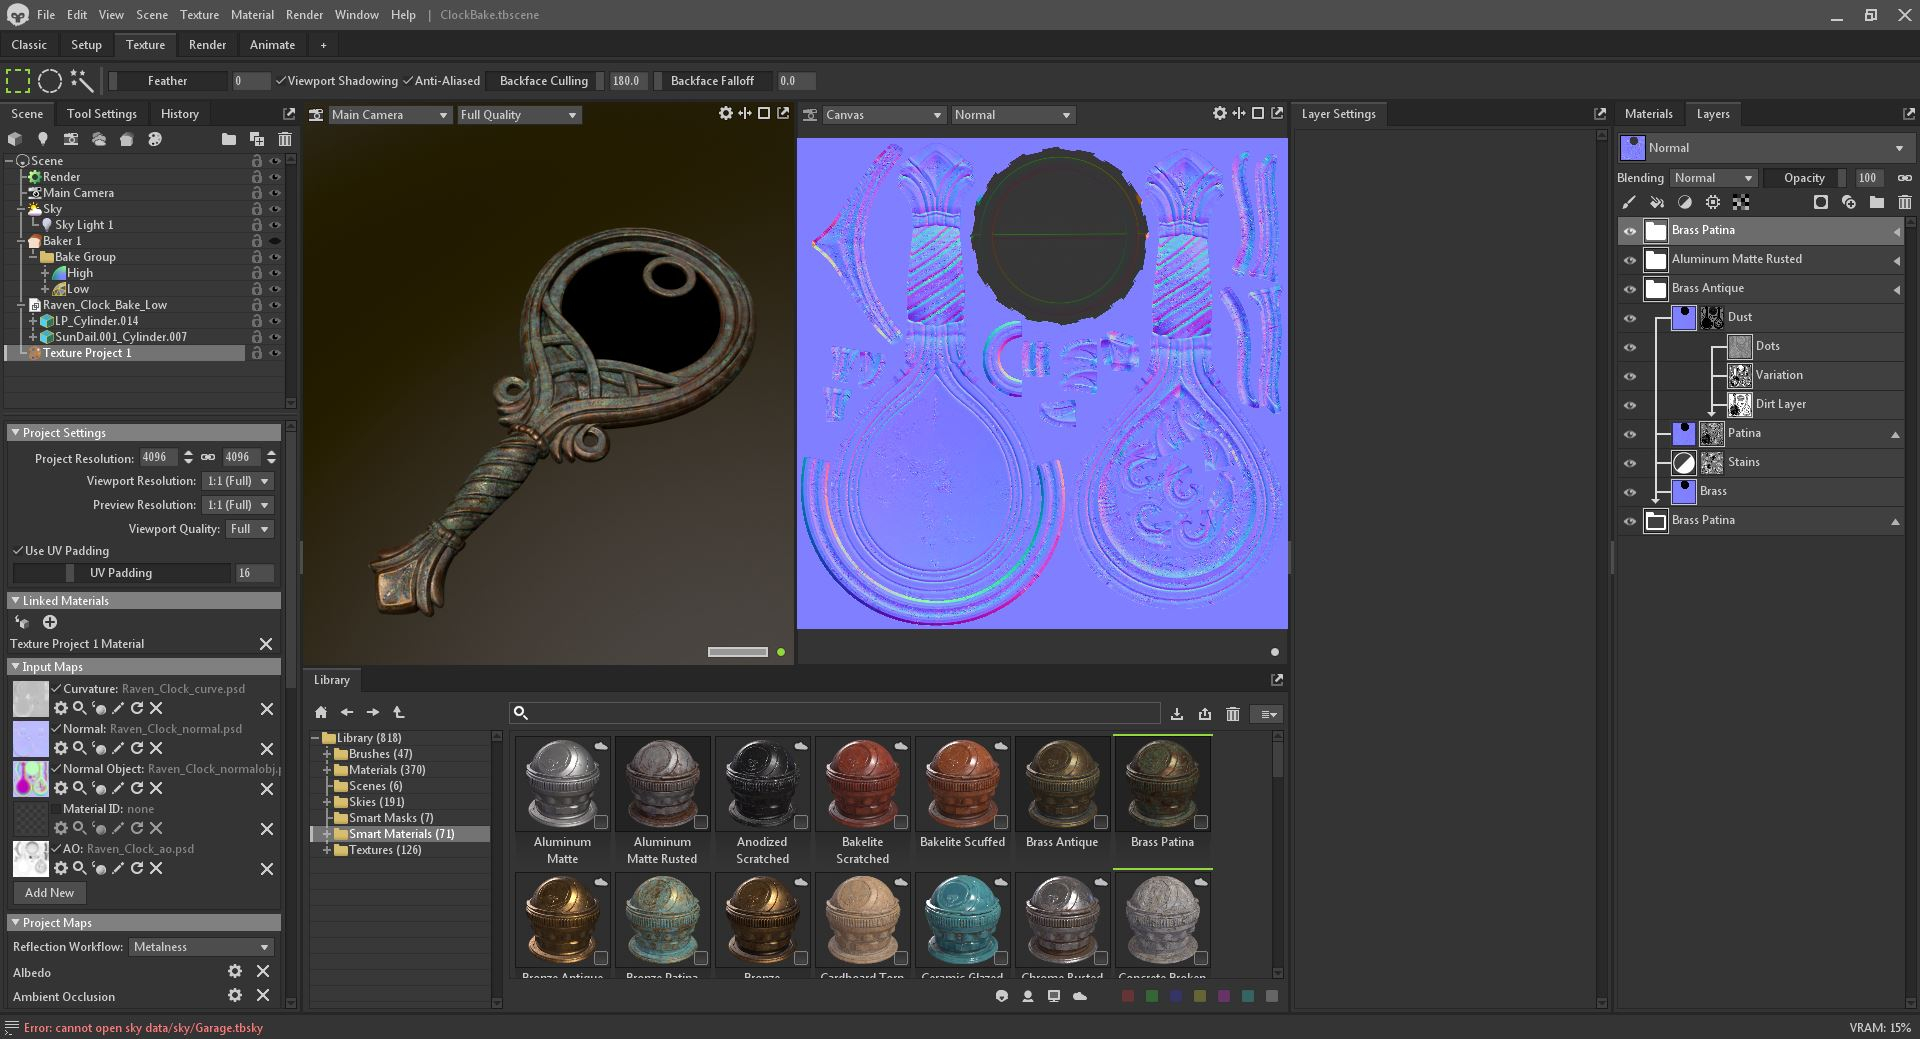Open settings gear for Albedo project map

coord(235,971)
